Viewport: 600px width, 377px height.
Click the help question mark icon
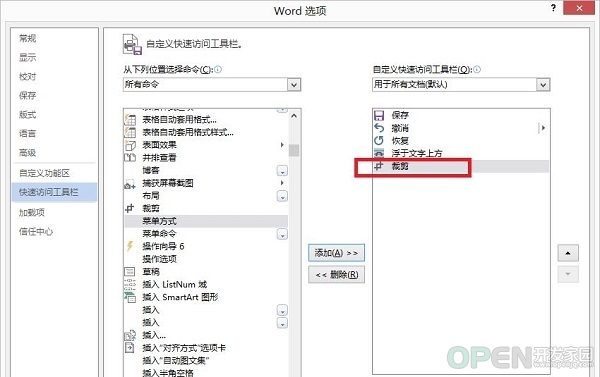(x=553, y=8)
